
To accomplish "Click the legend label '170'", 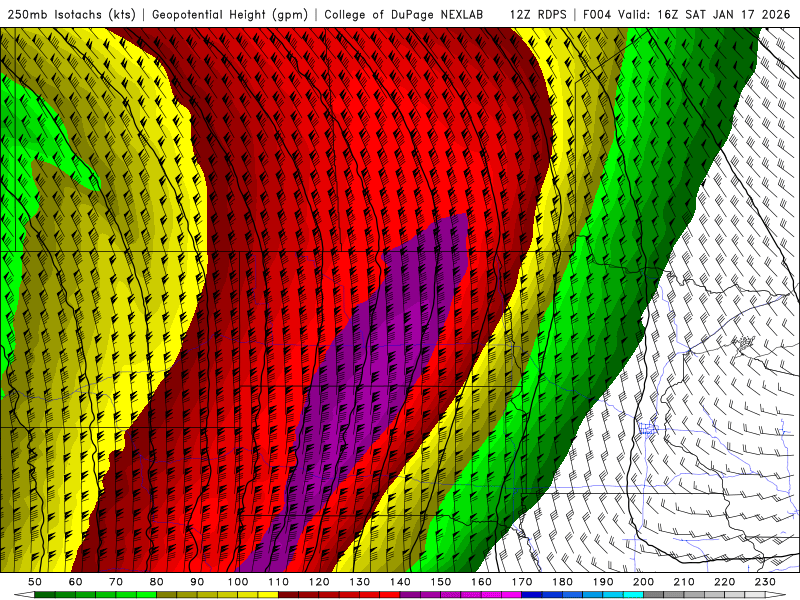I will 522,582.
